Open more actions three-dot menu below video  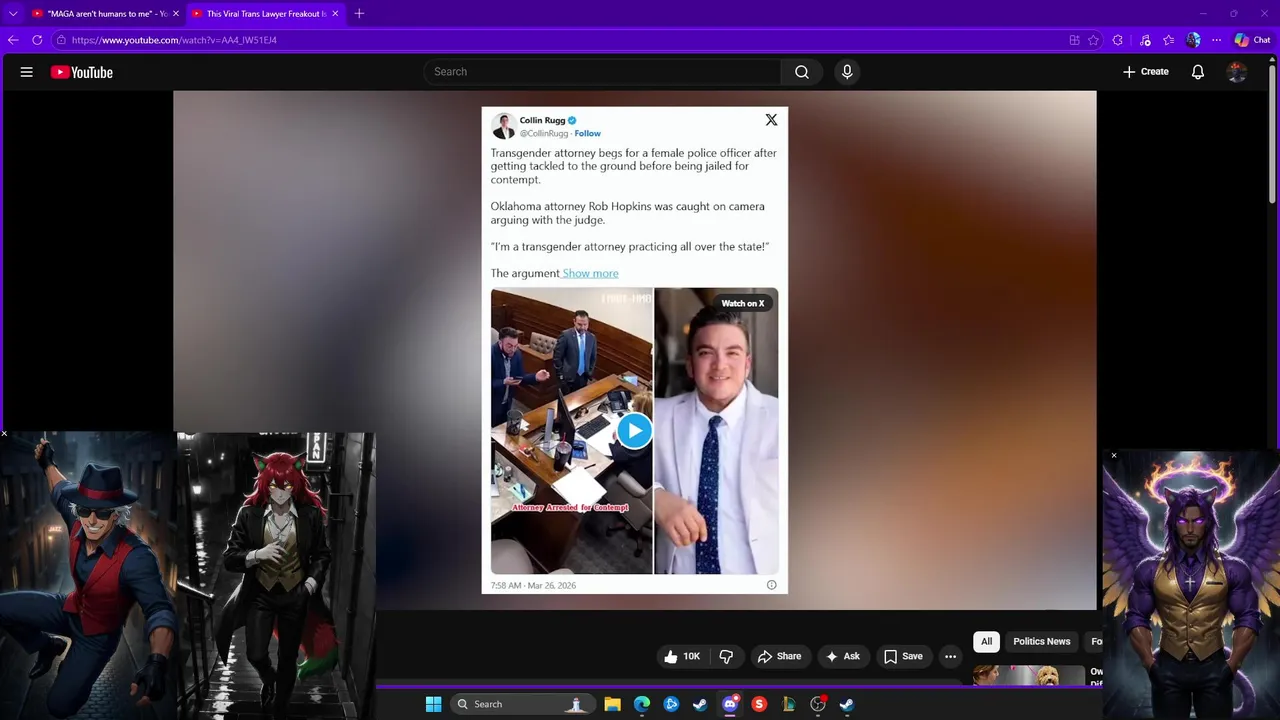tap(950, 657)
